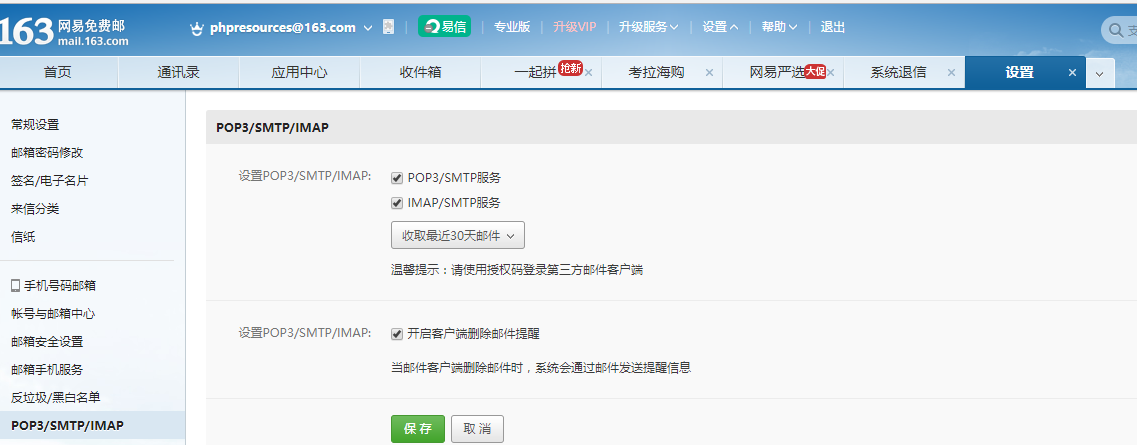Open the green 易信 button
This screenshot has height=445, width=1137.
point(444,27)
